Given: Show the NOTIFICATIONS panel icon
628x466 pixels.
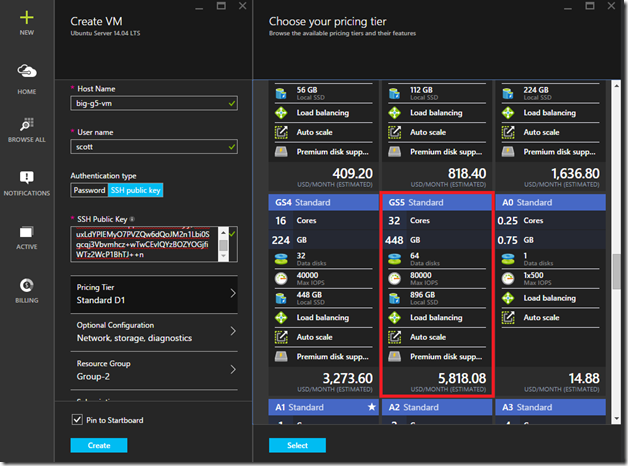Looking at the screenshot, I should [x=26, y=177].
